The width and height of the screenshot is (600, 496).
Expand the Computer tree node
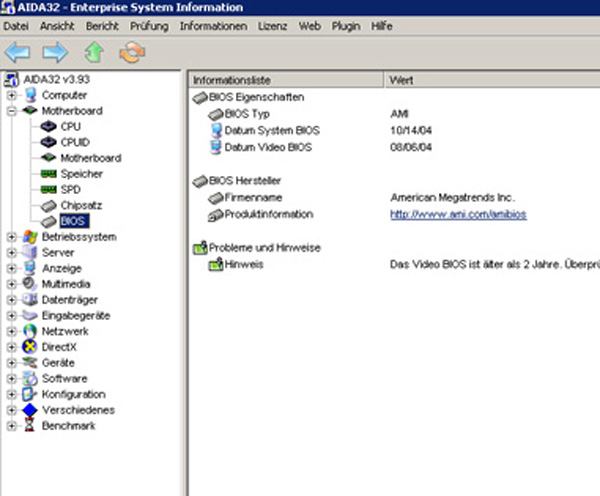(12, 95)
